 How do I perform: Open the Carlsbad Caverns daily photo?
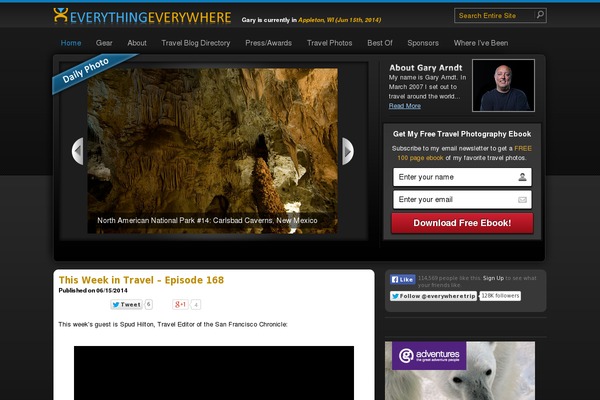point(212,150)
